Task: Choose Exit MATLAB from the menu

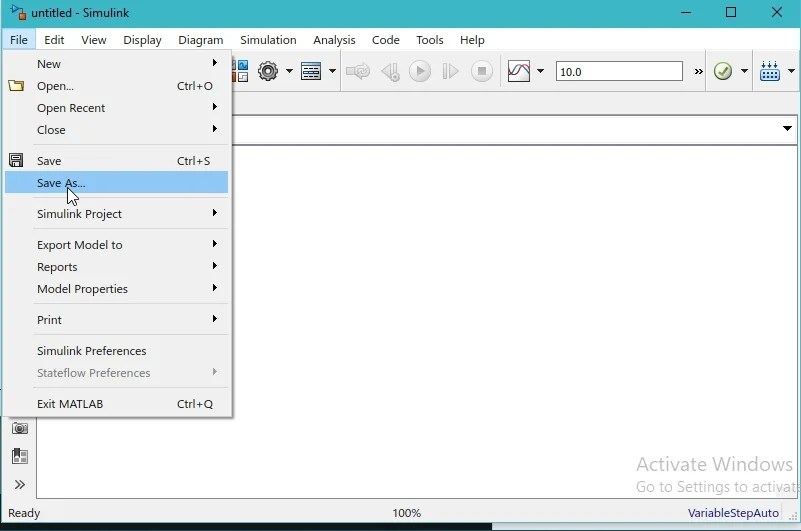Action: click(116, 404)
